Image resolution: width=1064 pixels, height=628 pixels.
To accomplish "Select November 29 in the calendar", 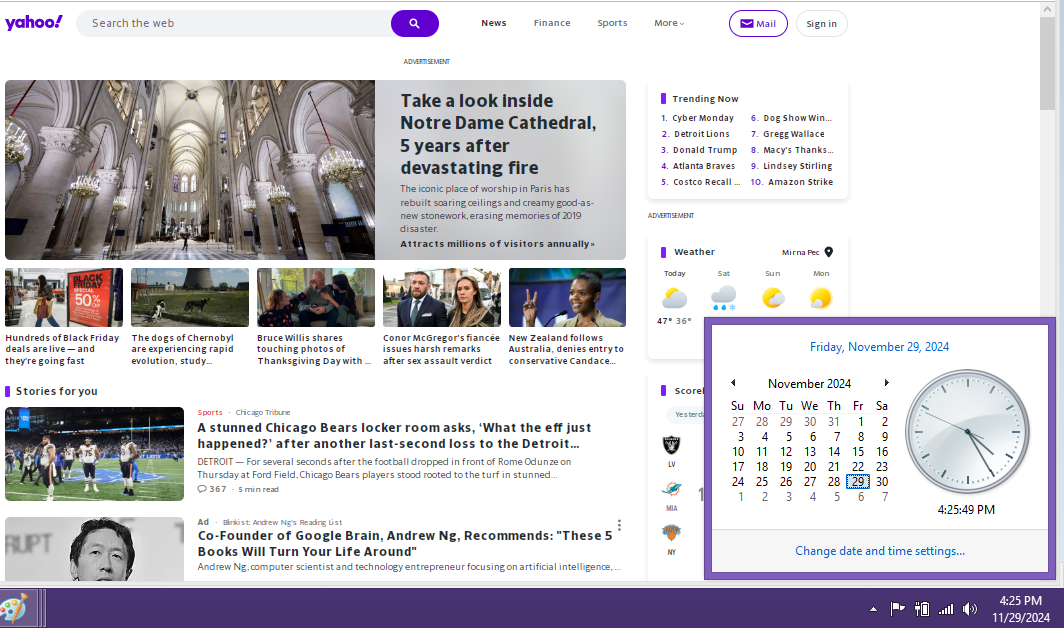I will point(858,481).
